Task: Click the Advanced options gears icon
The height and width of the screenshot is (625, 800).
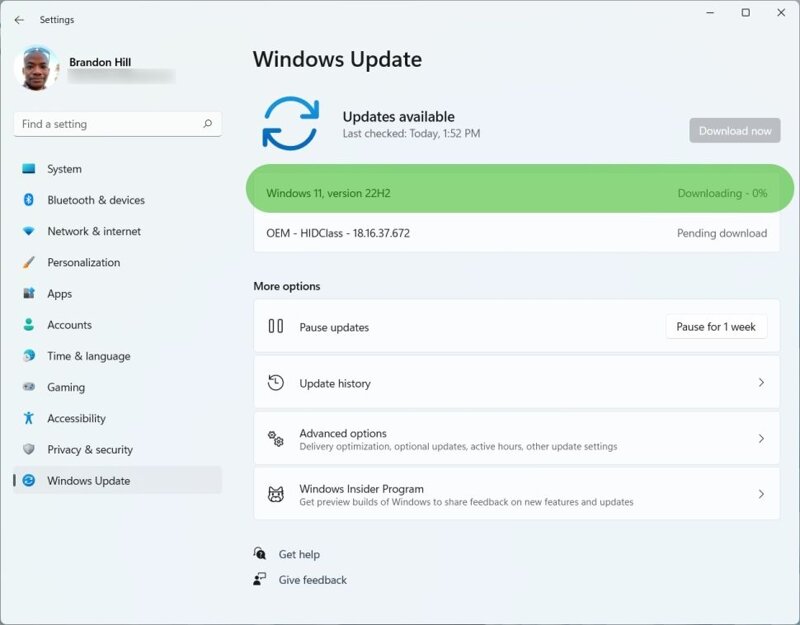Action: tap(276, 439)
